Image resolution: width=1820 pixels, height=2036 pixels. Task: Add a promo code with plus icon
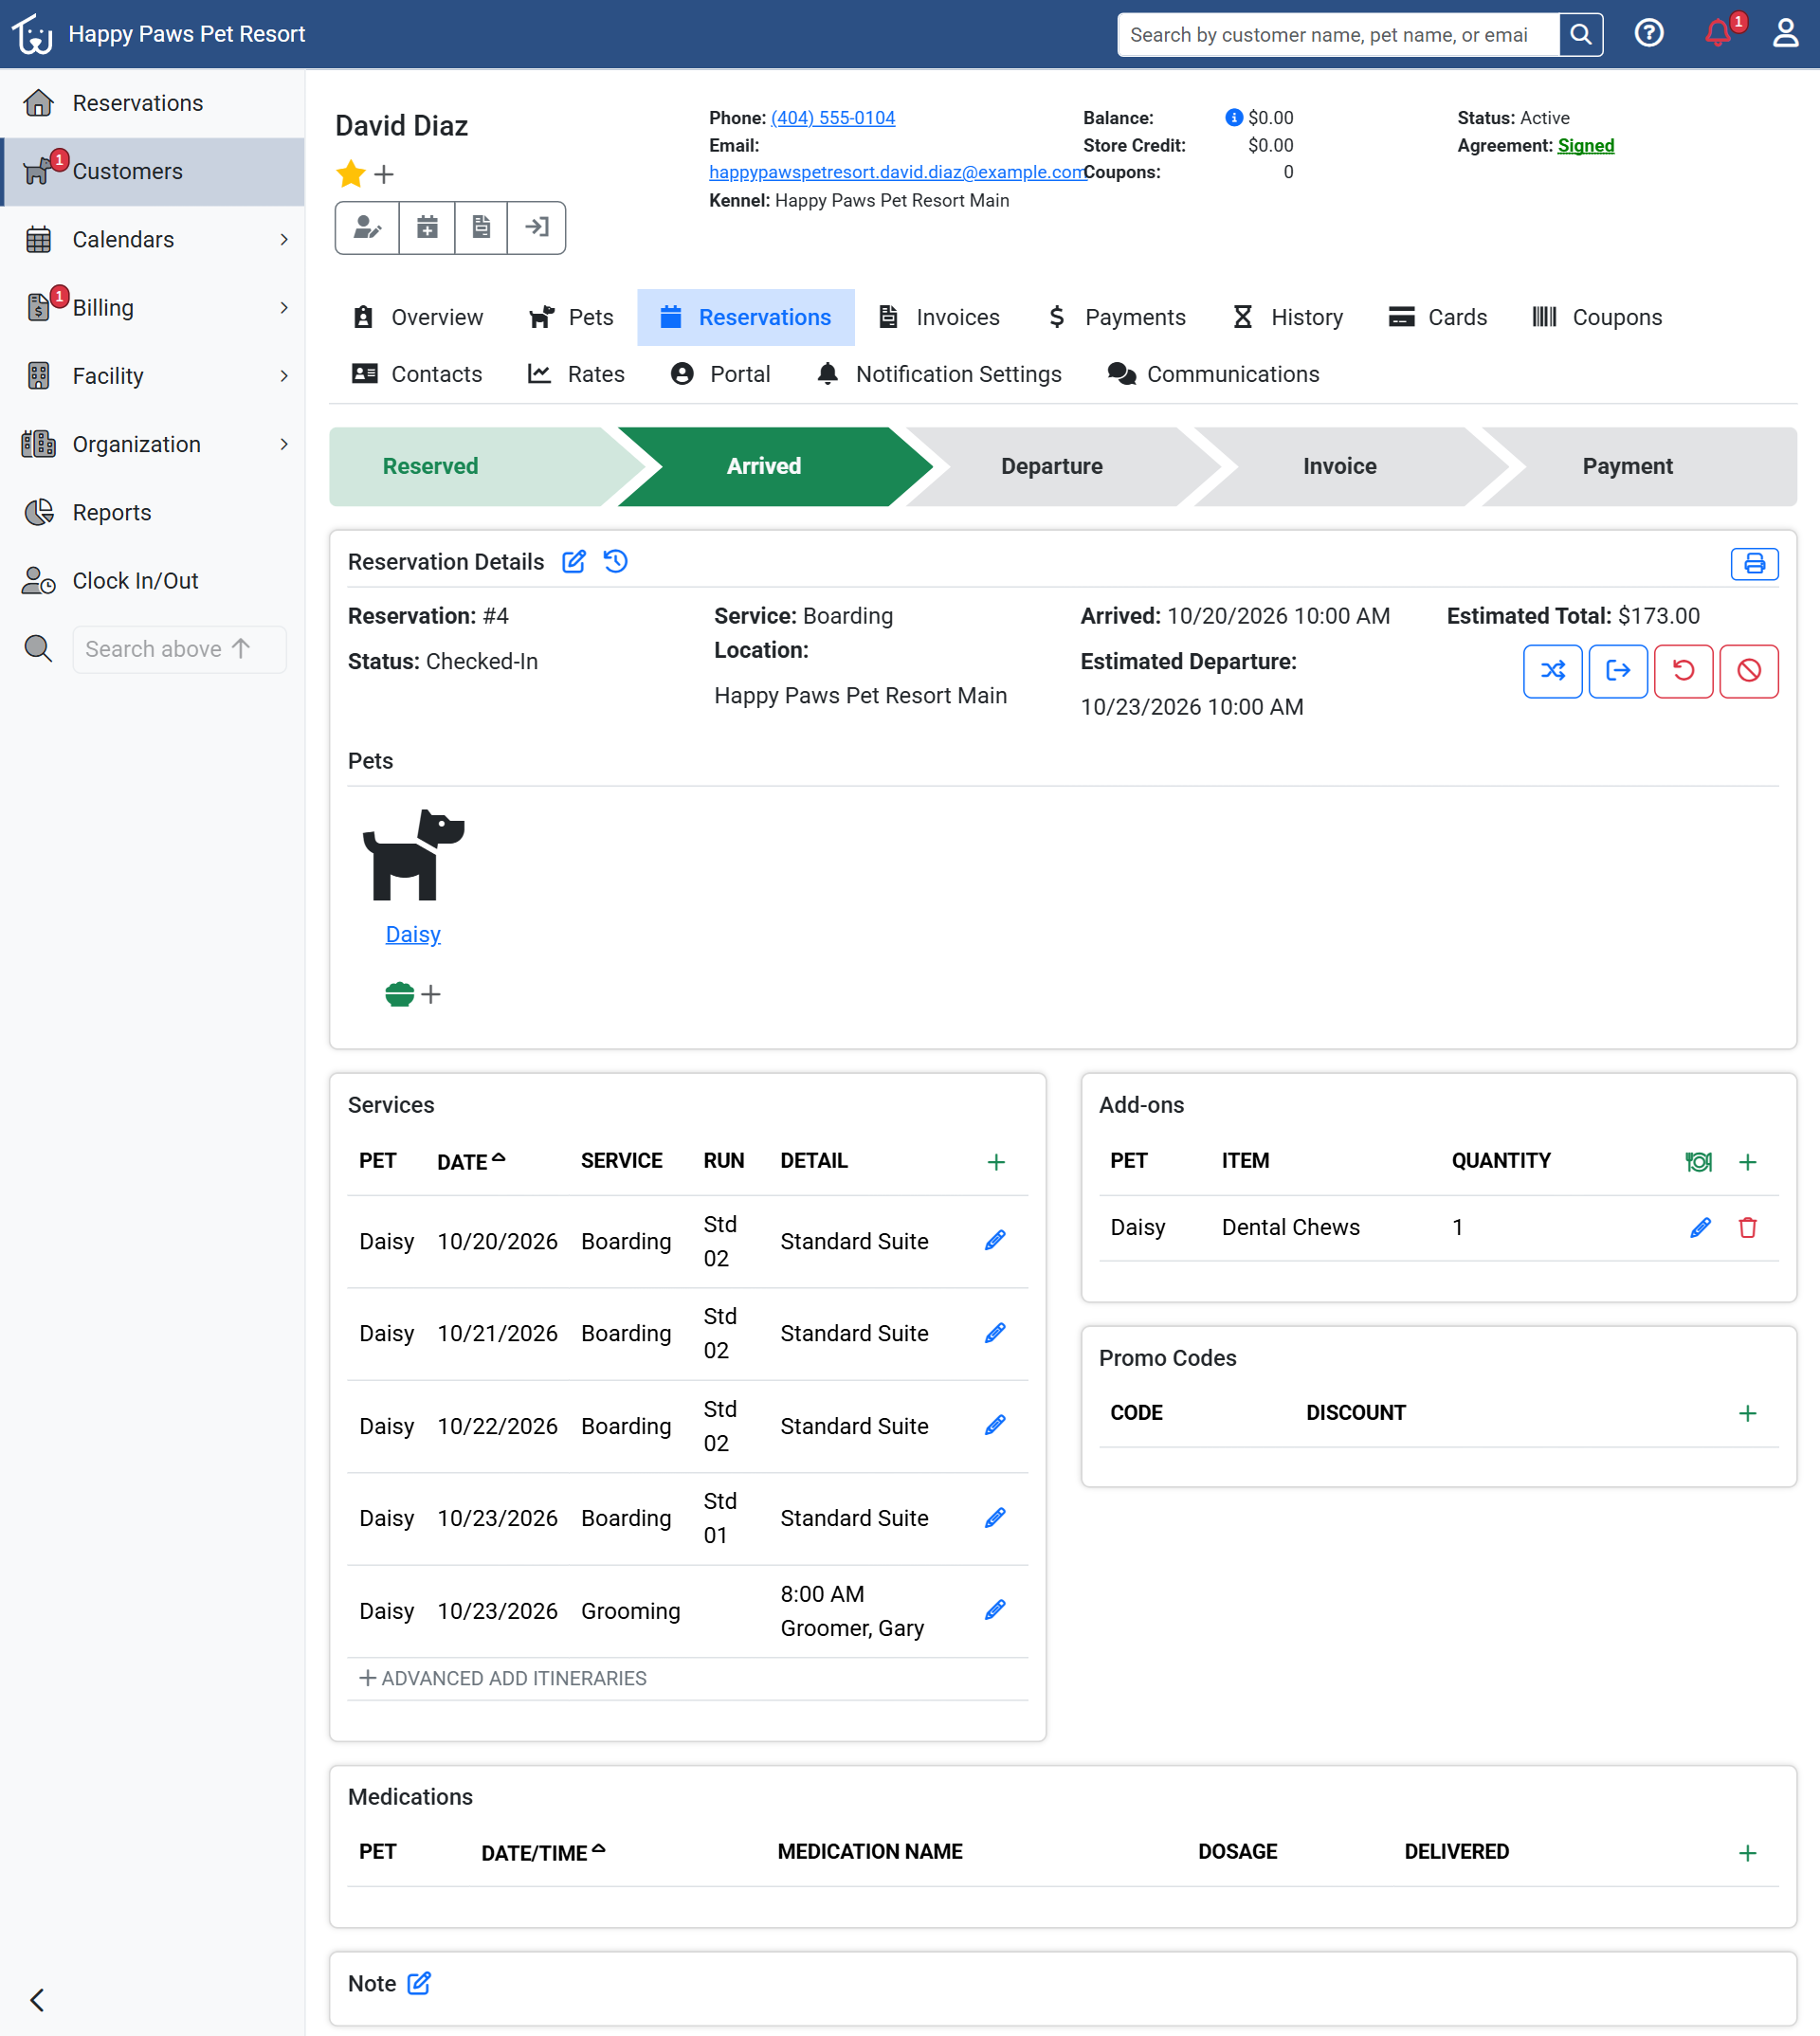[x=1747, y=1413]
